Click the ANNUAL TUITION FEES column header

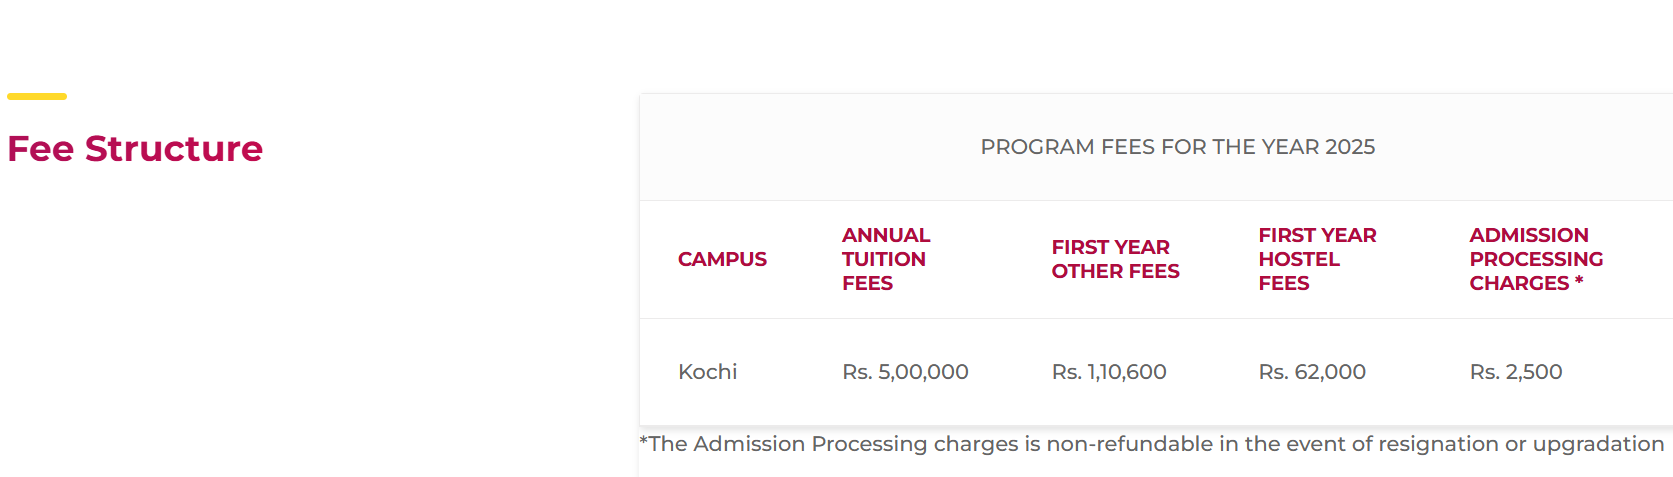885,259
